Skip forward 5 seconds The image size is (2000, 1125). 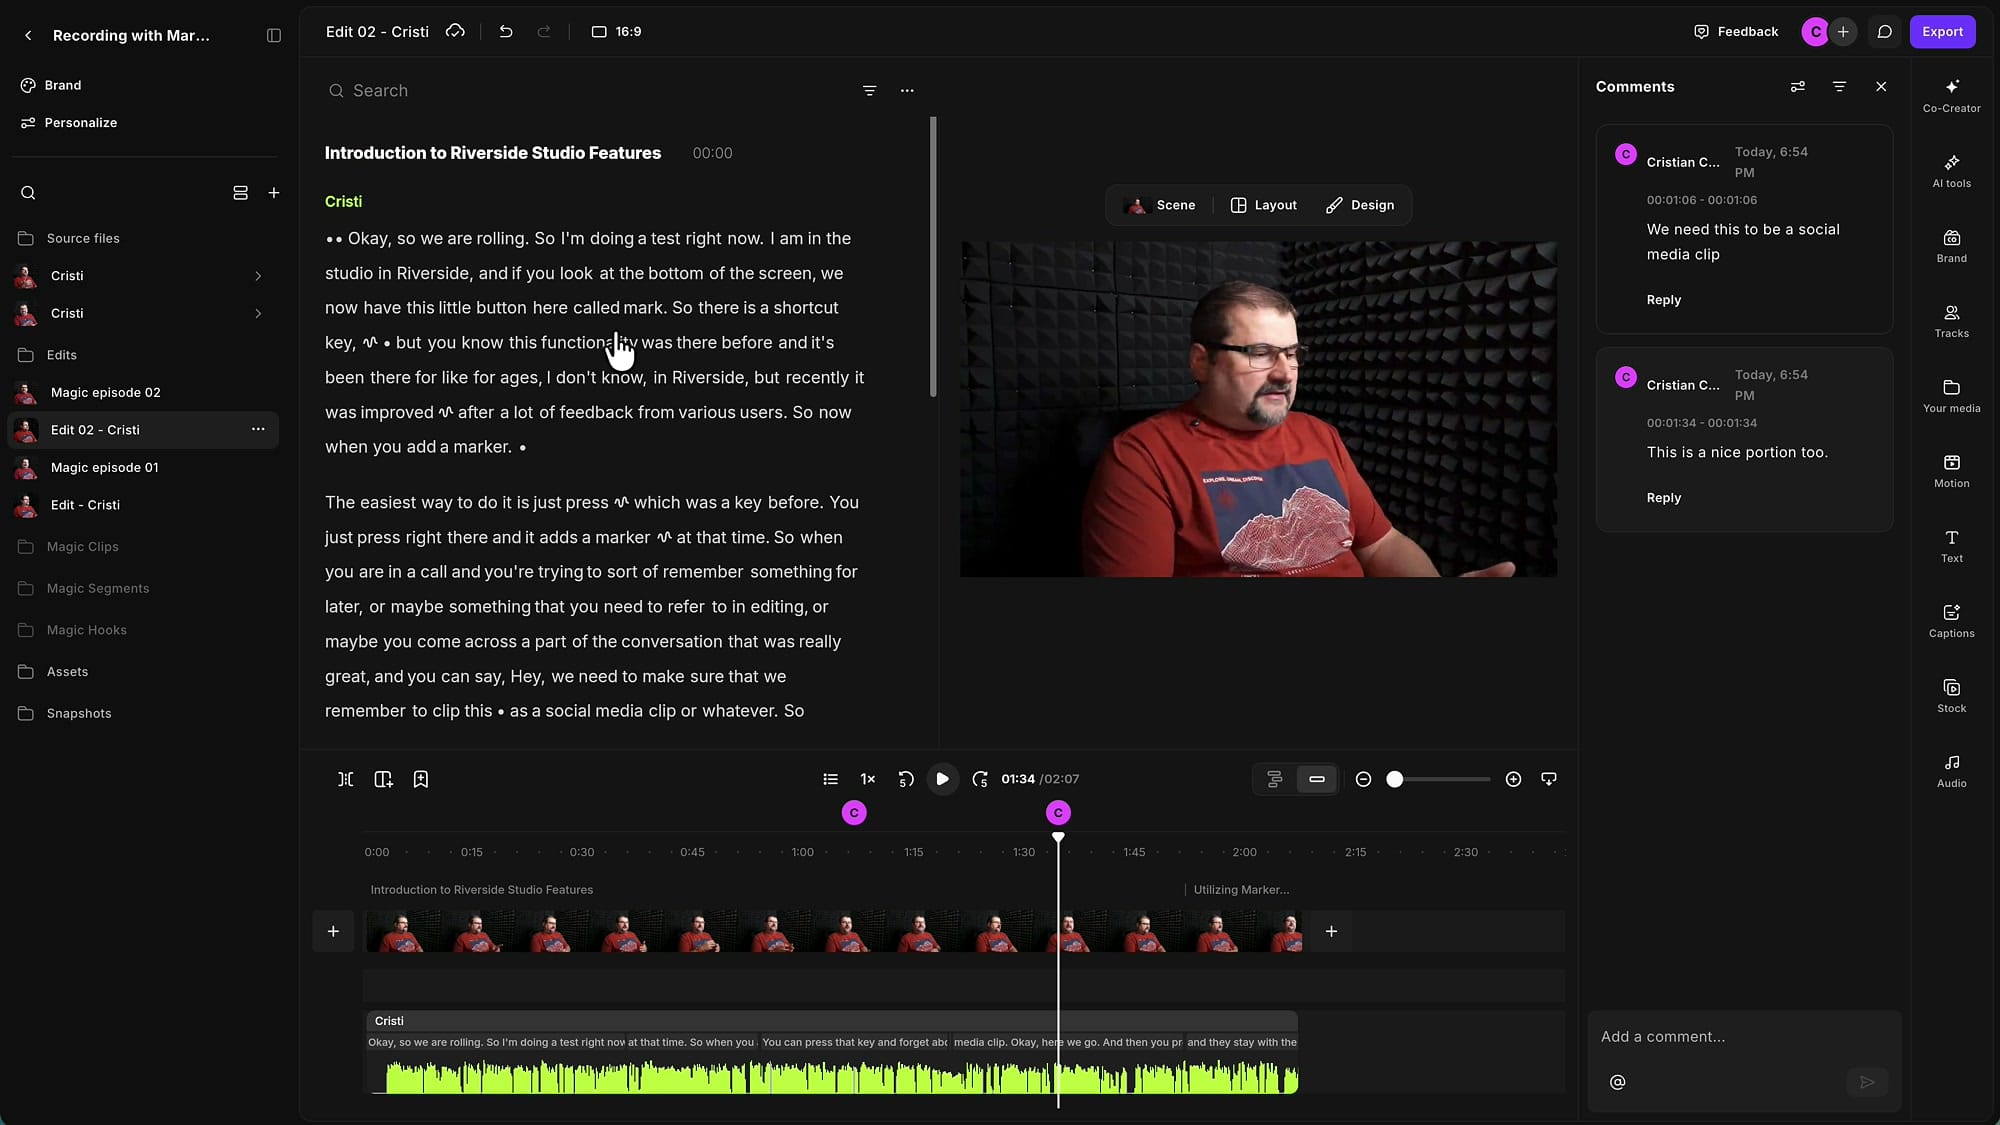(980, 779)
